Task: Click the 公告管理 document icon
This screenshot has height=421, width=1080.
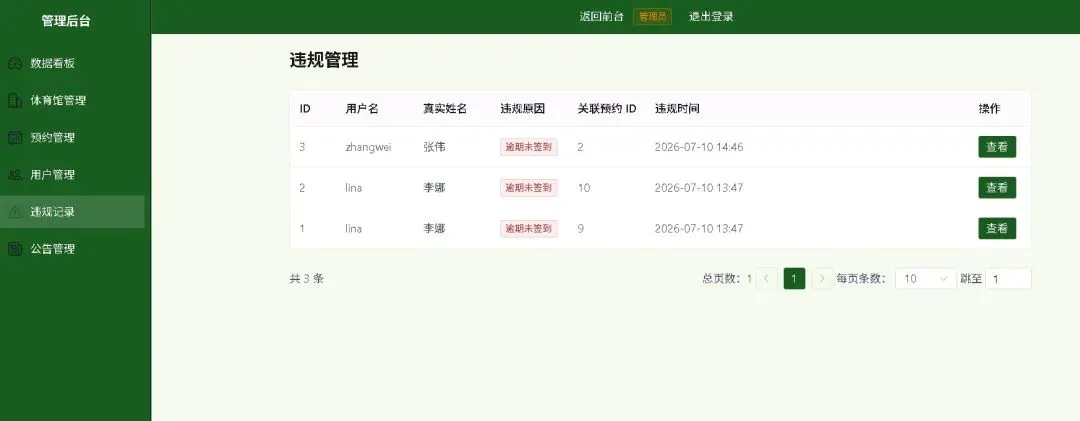Action: click(14, 249)
